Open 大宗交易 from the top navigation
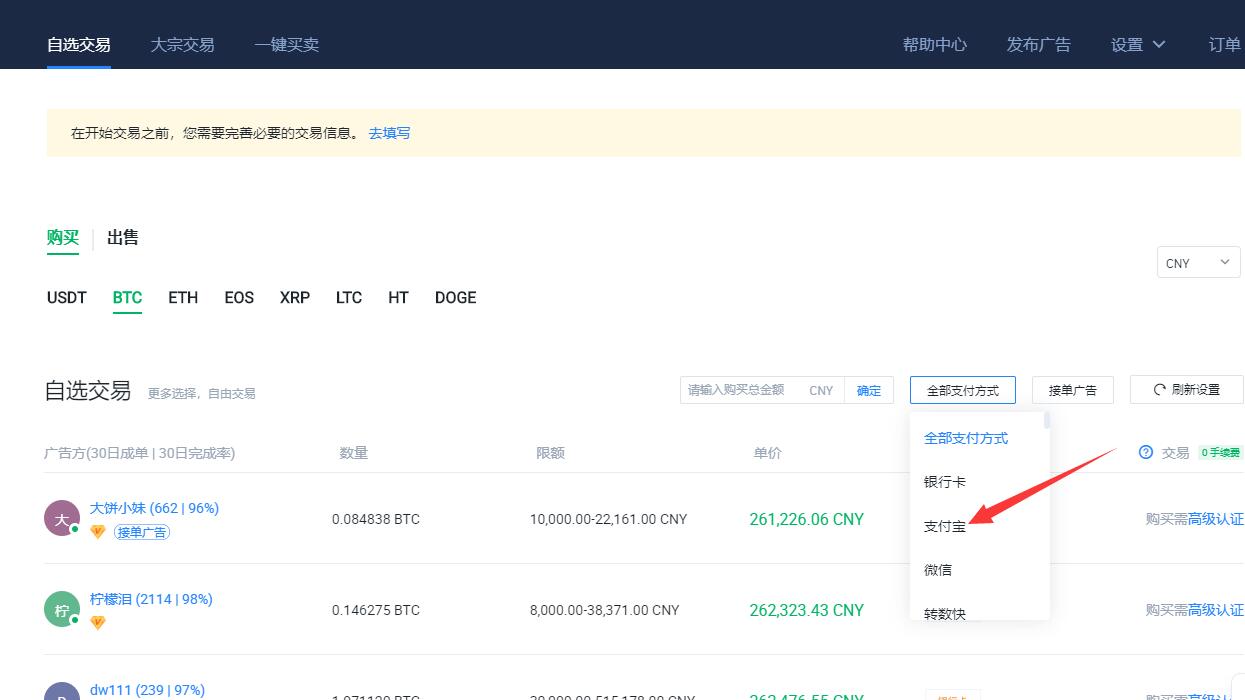Viewport: 1245px width, 700px height. pyautogui.click(x=182, y=44)
